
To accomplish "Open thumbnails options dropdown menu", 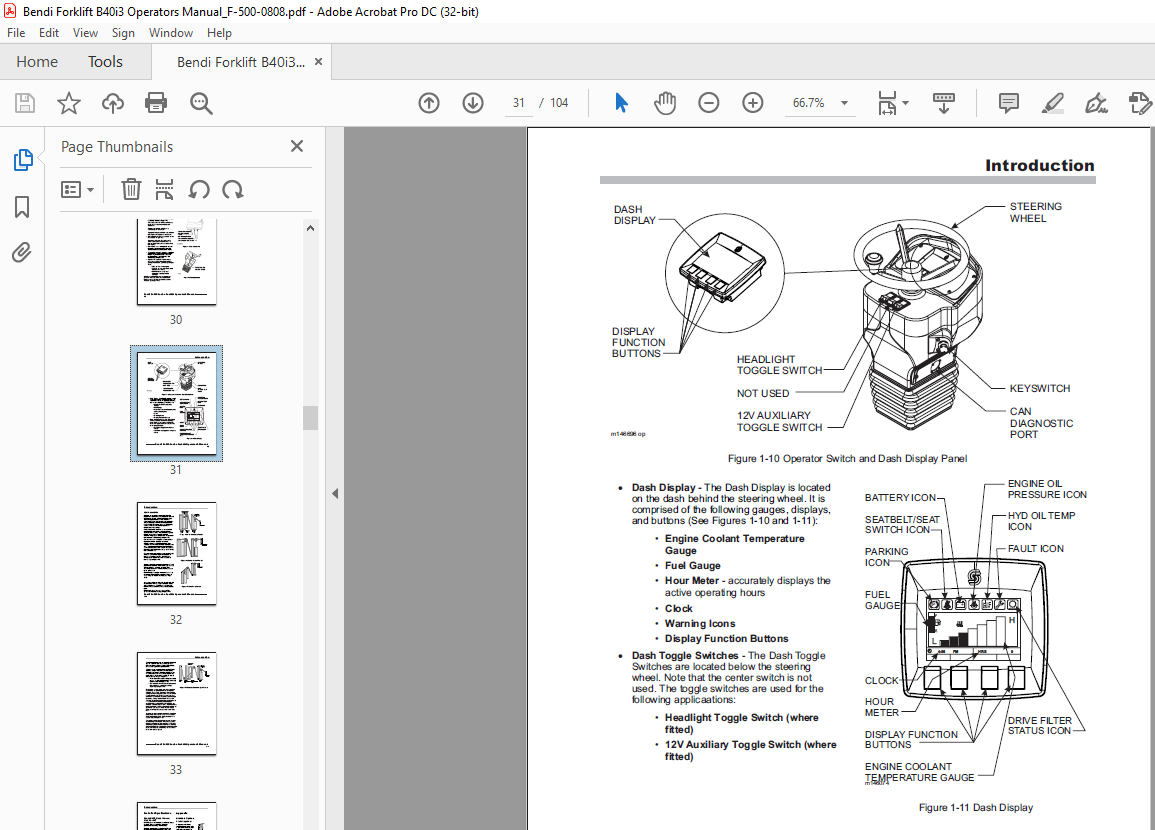I will (77, 190).
